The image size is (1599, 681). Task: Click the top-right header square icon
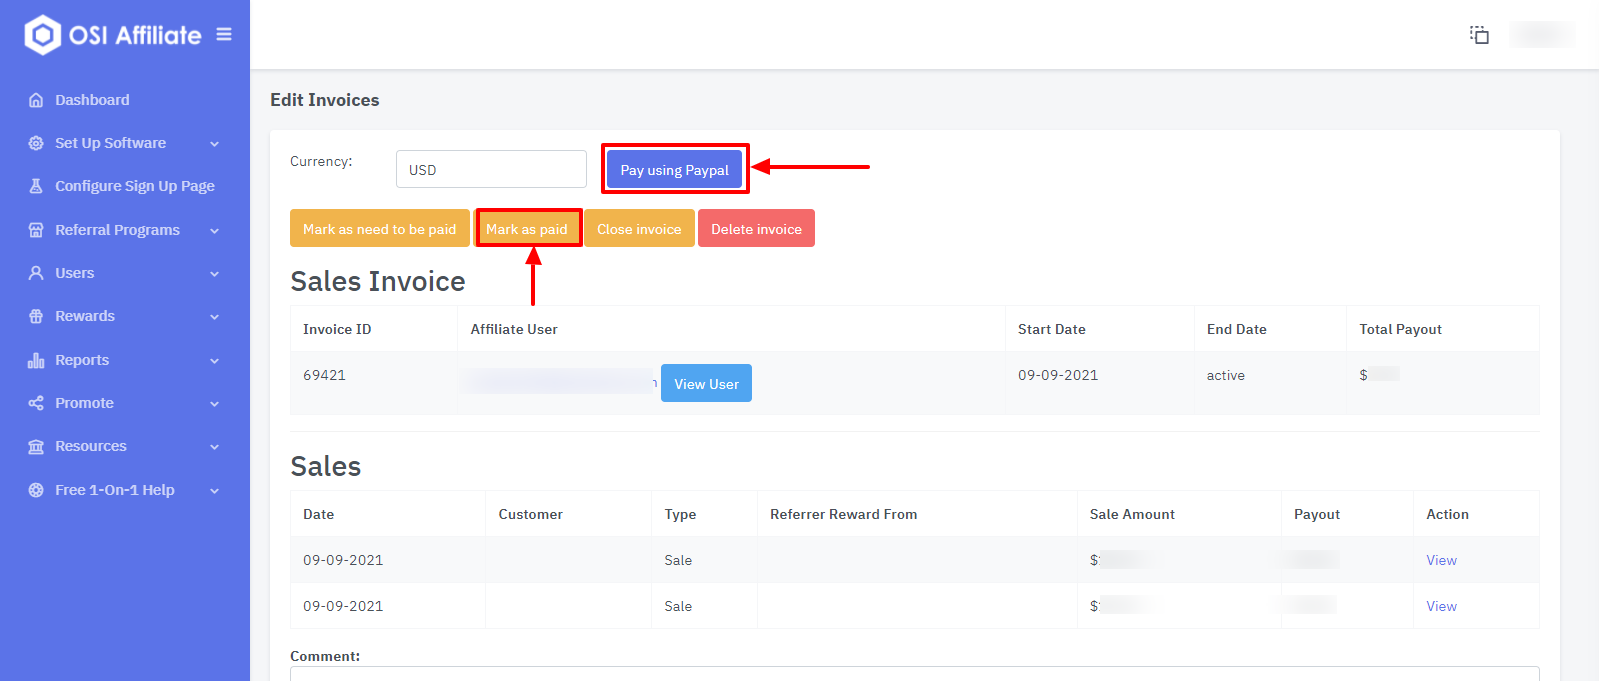(1479, 35)
